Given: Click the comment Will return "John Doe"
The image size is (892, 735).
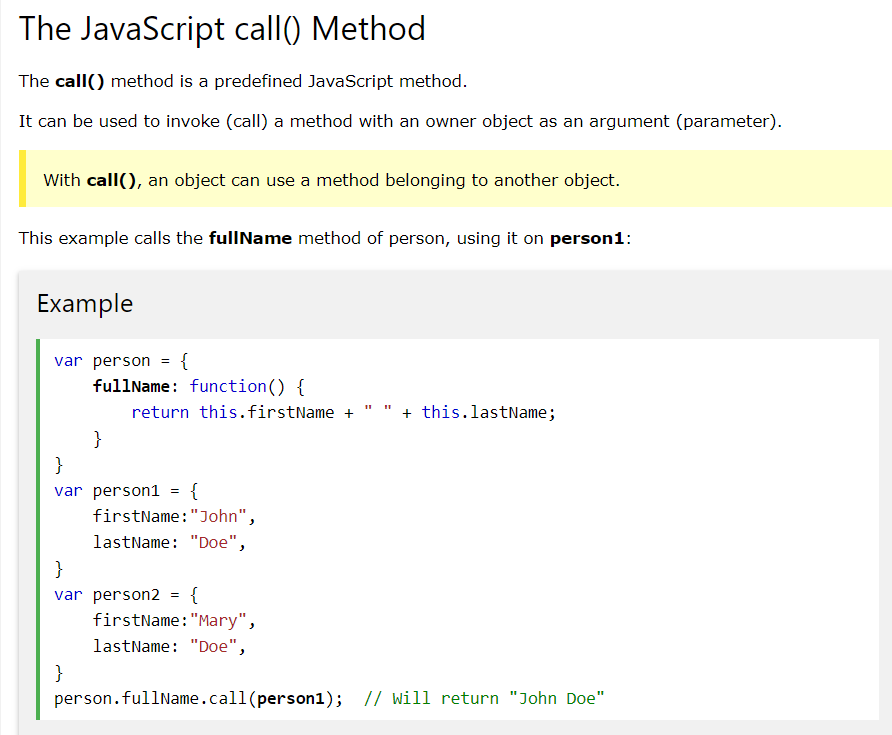Looking at the screenshot, I should (x=485, y=698).
